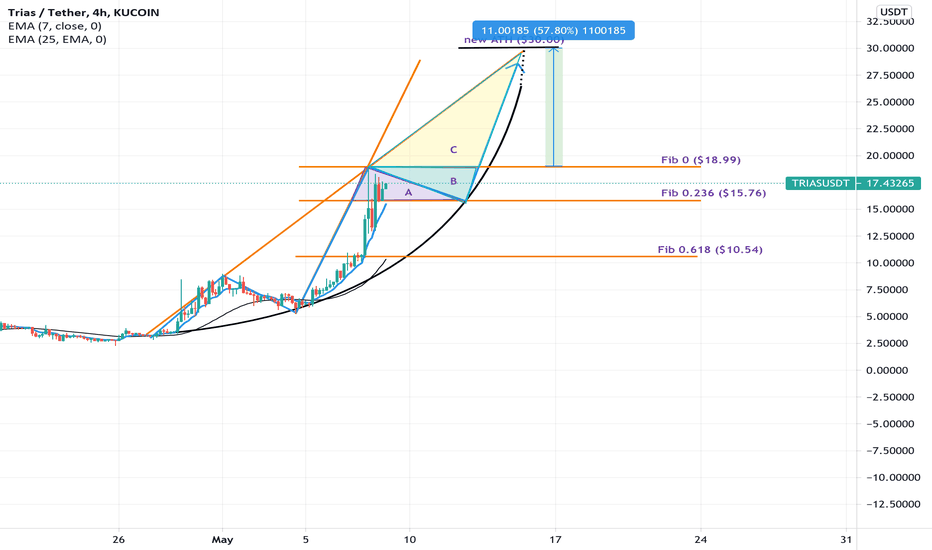Screen dimensions: 932x550
Task: Click the 'Fib 0.618 ($10.54)' label
Action: [x=710, y=250]
